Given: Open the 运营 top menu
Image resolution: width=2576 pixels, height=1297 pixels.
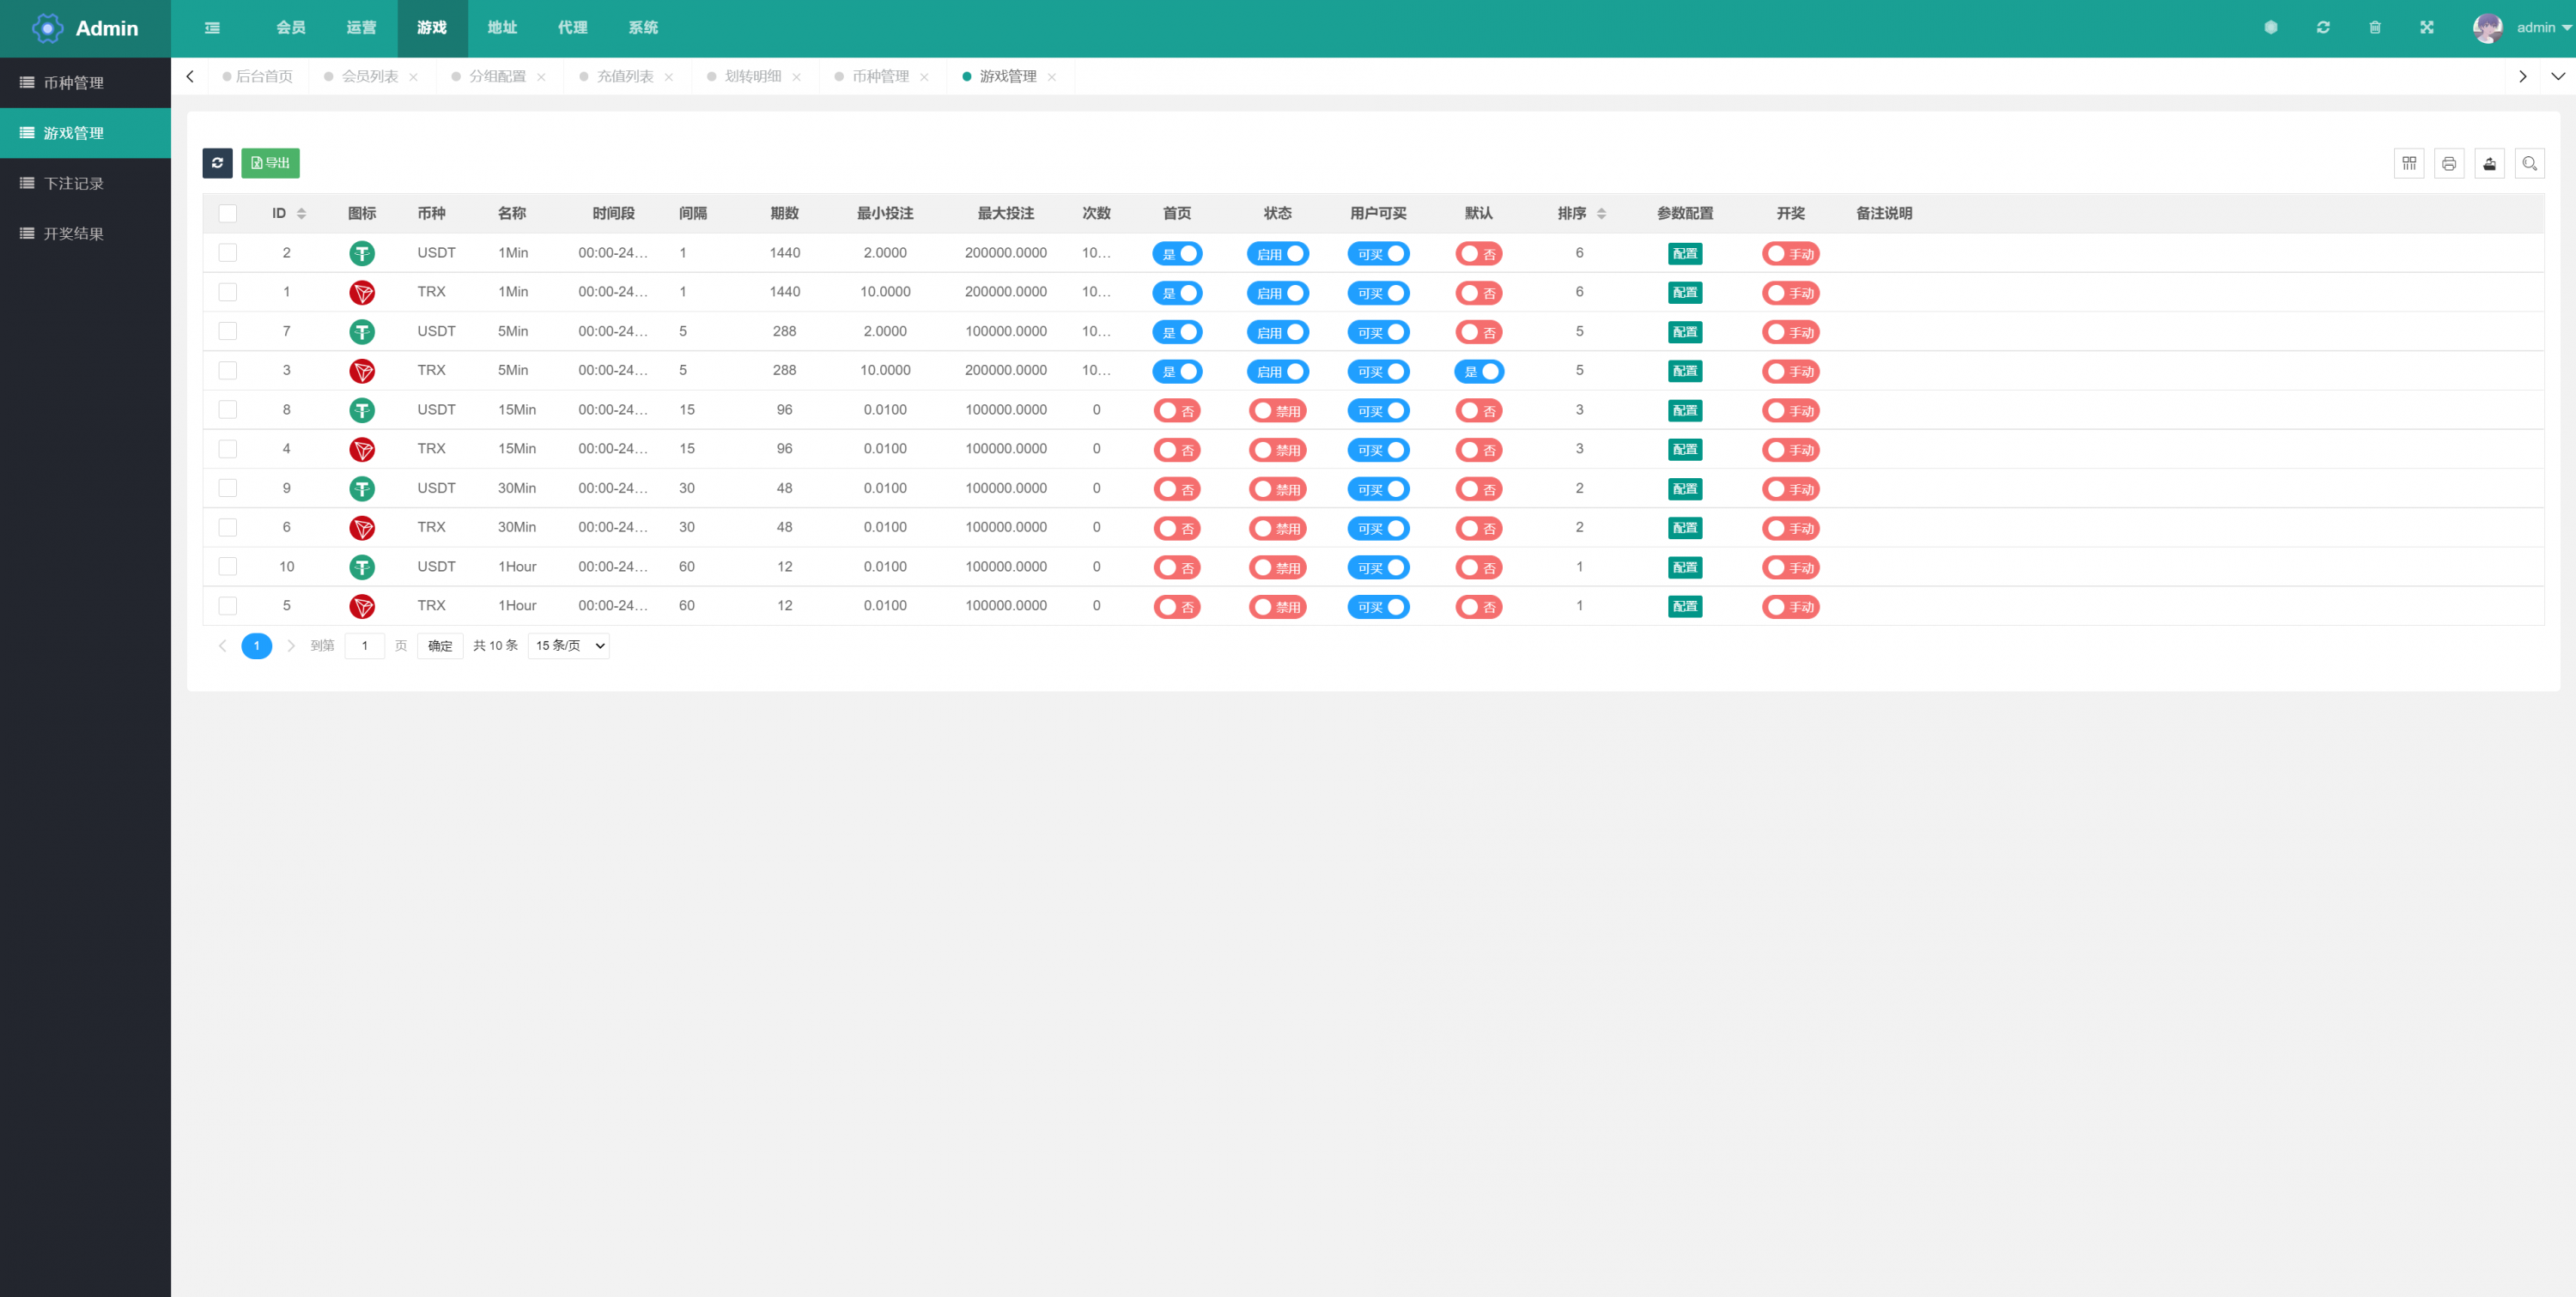Looking at the screenshot, I should 361,28.
